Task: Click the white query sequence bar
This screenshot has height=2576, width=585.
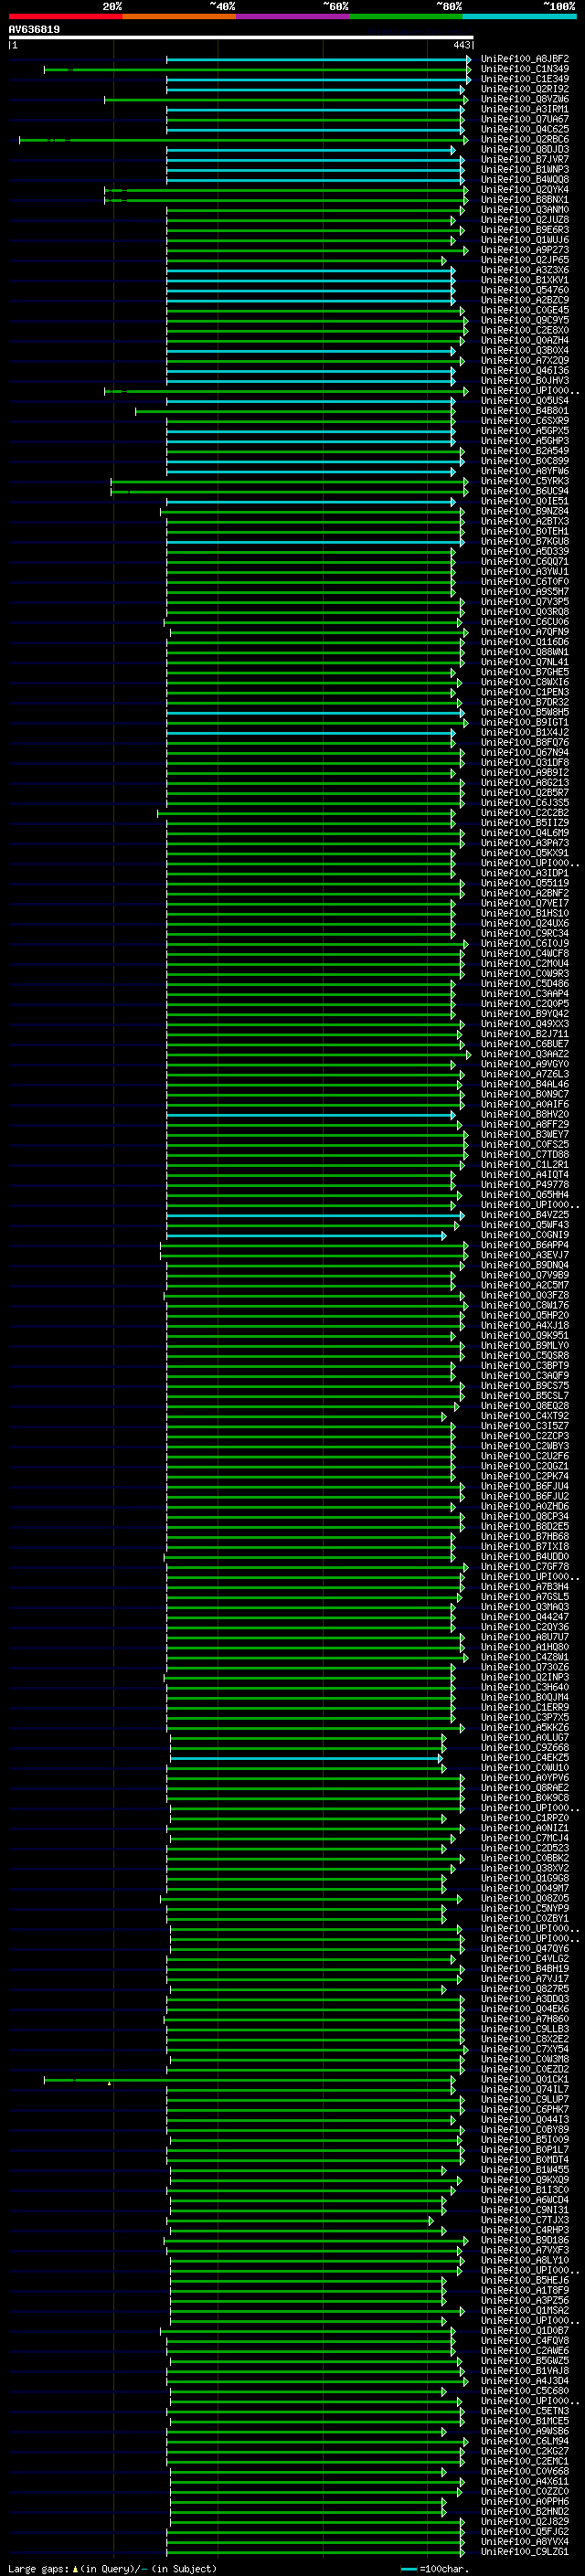Action: (241, 38)
